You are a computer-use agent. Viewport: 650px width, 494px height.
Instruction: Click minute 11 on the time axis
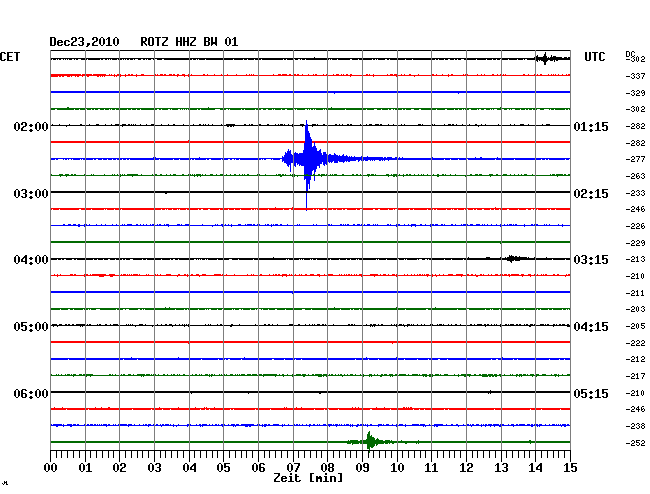[x=431, y=468]
